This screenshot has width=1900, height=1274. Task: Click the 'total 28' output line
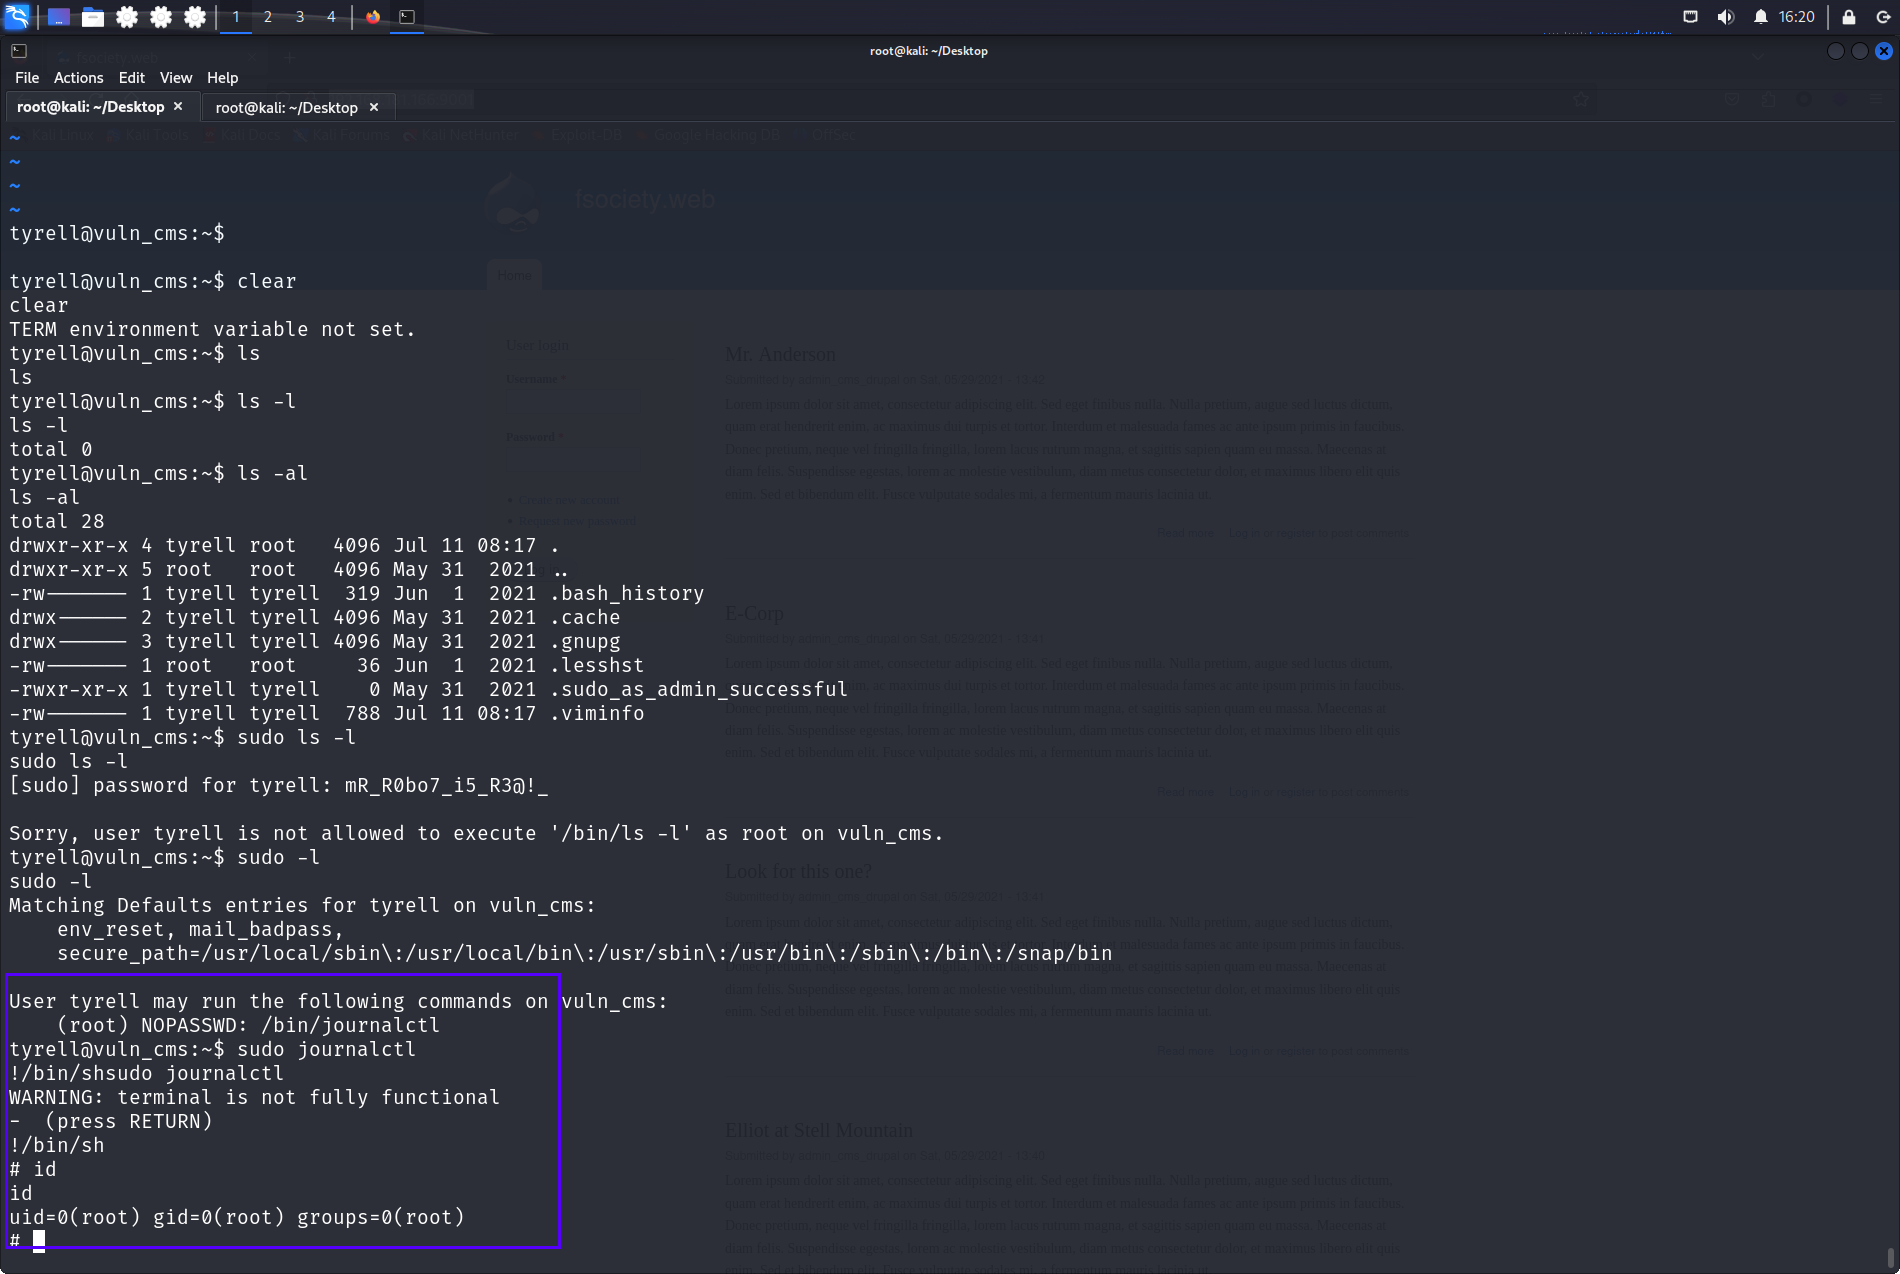[57, 521]
